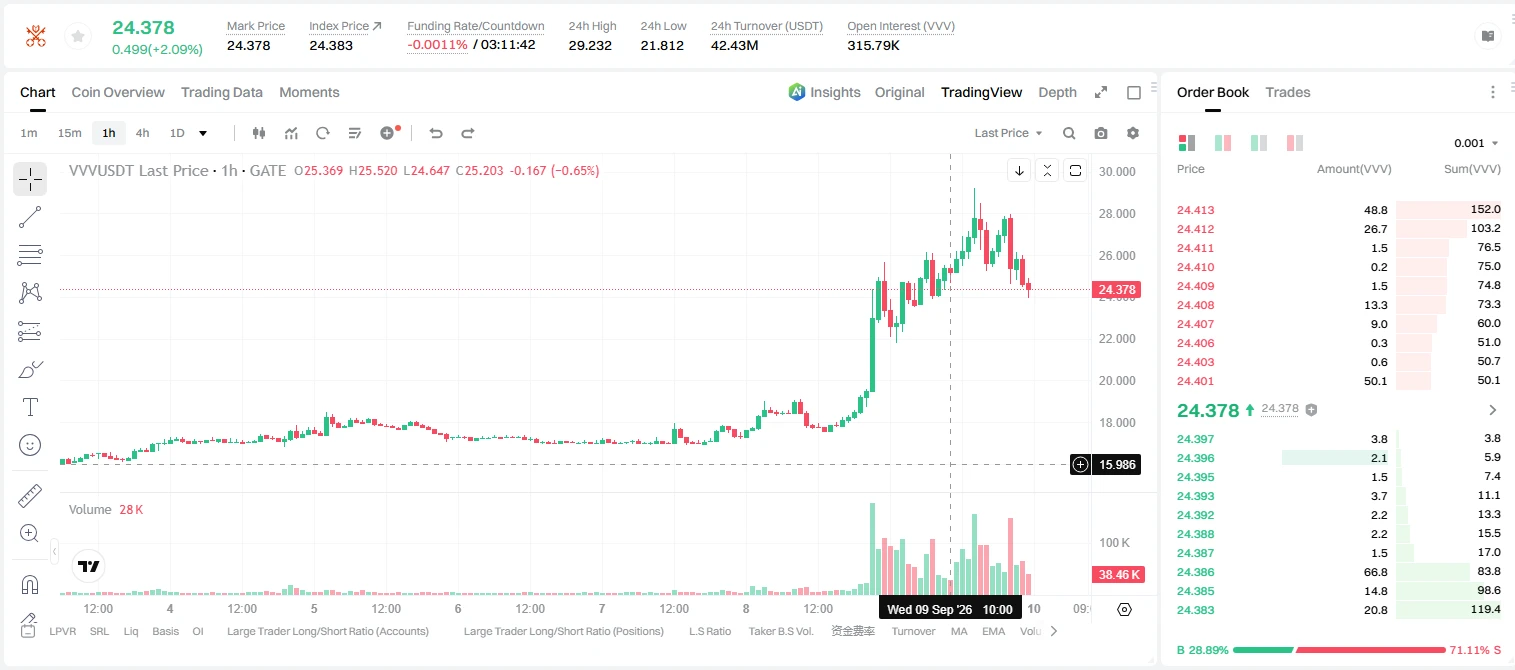
Task: Select the crosshair cursor tool
Action: [30, 179]
